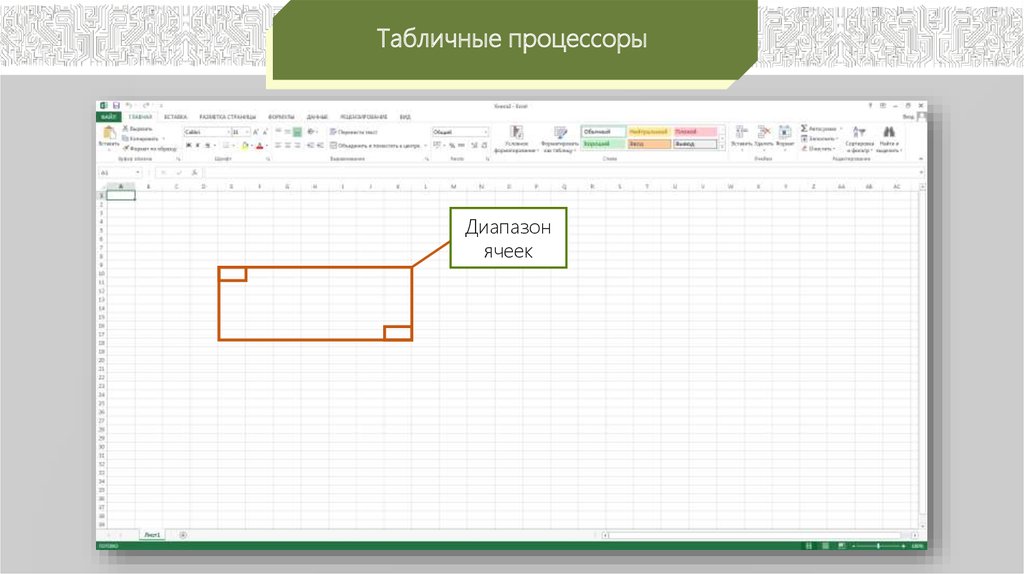This screenshot has height=574, width=1024.
Task: Switch to the РЕЦЕНЗИРОВАНИЕ tab
Action: 364,117
